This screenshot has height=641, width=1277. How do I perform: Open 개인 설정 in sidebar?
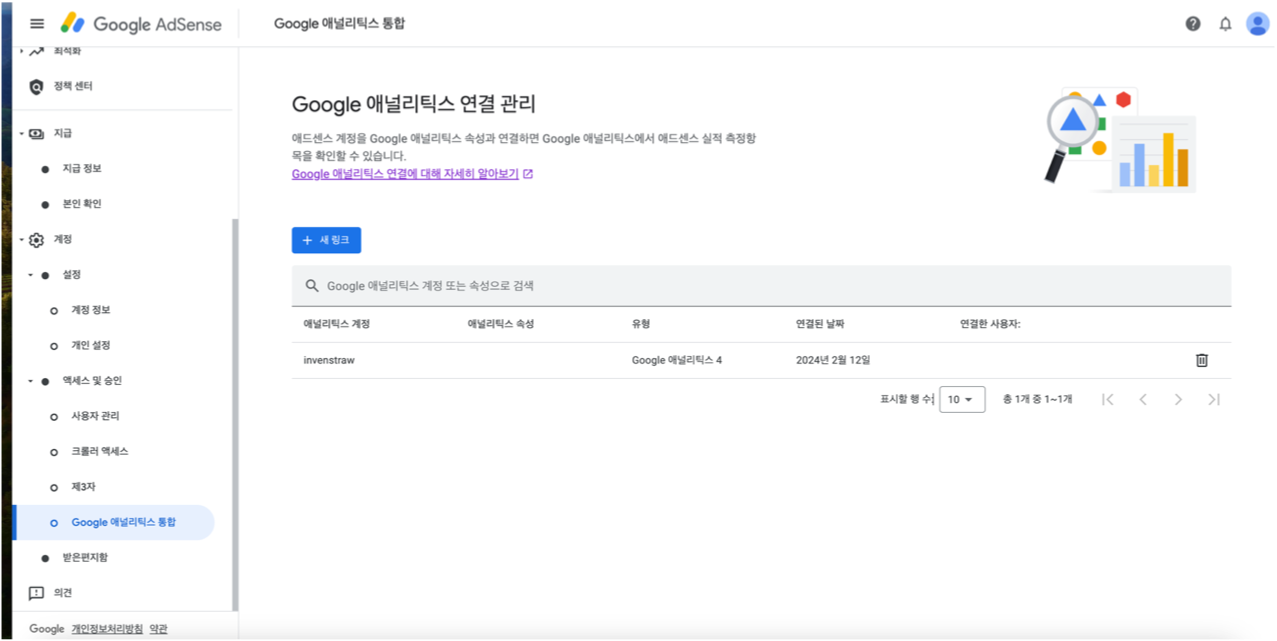click(x=91, y=346)
